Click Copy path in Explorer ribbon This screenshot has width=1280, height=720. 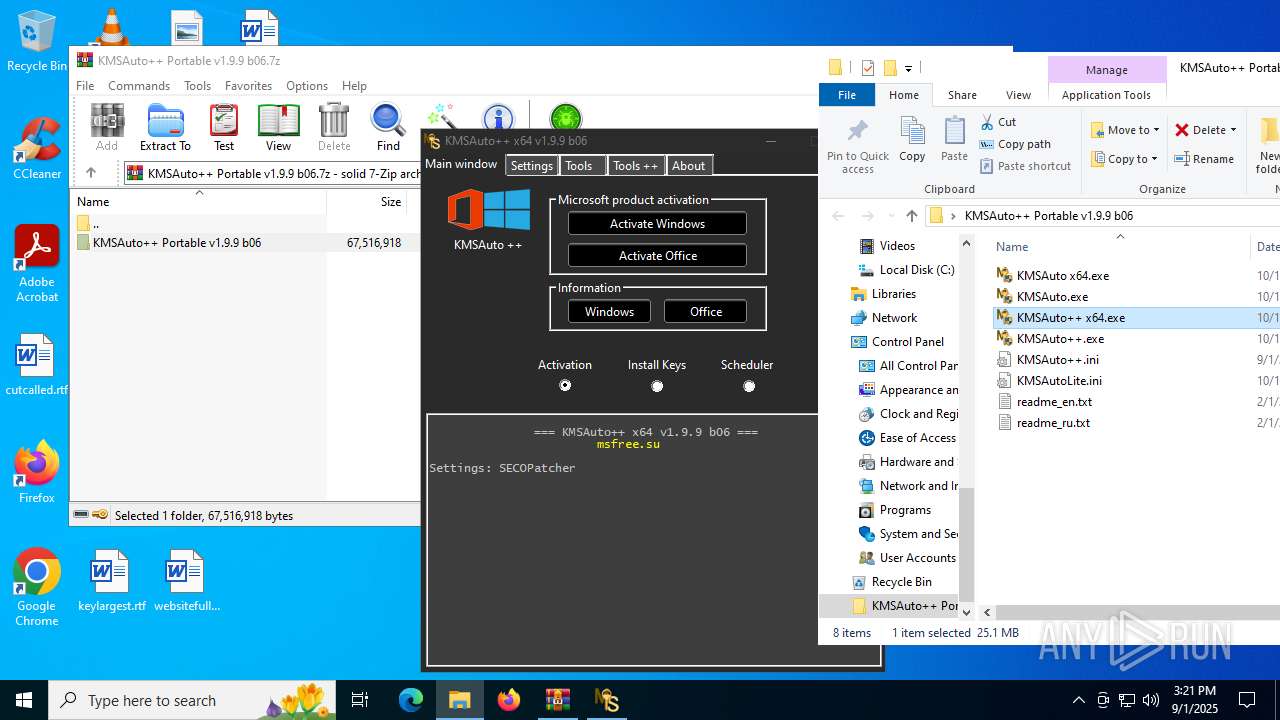click(x=1015, y=144)
